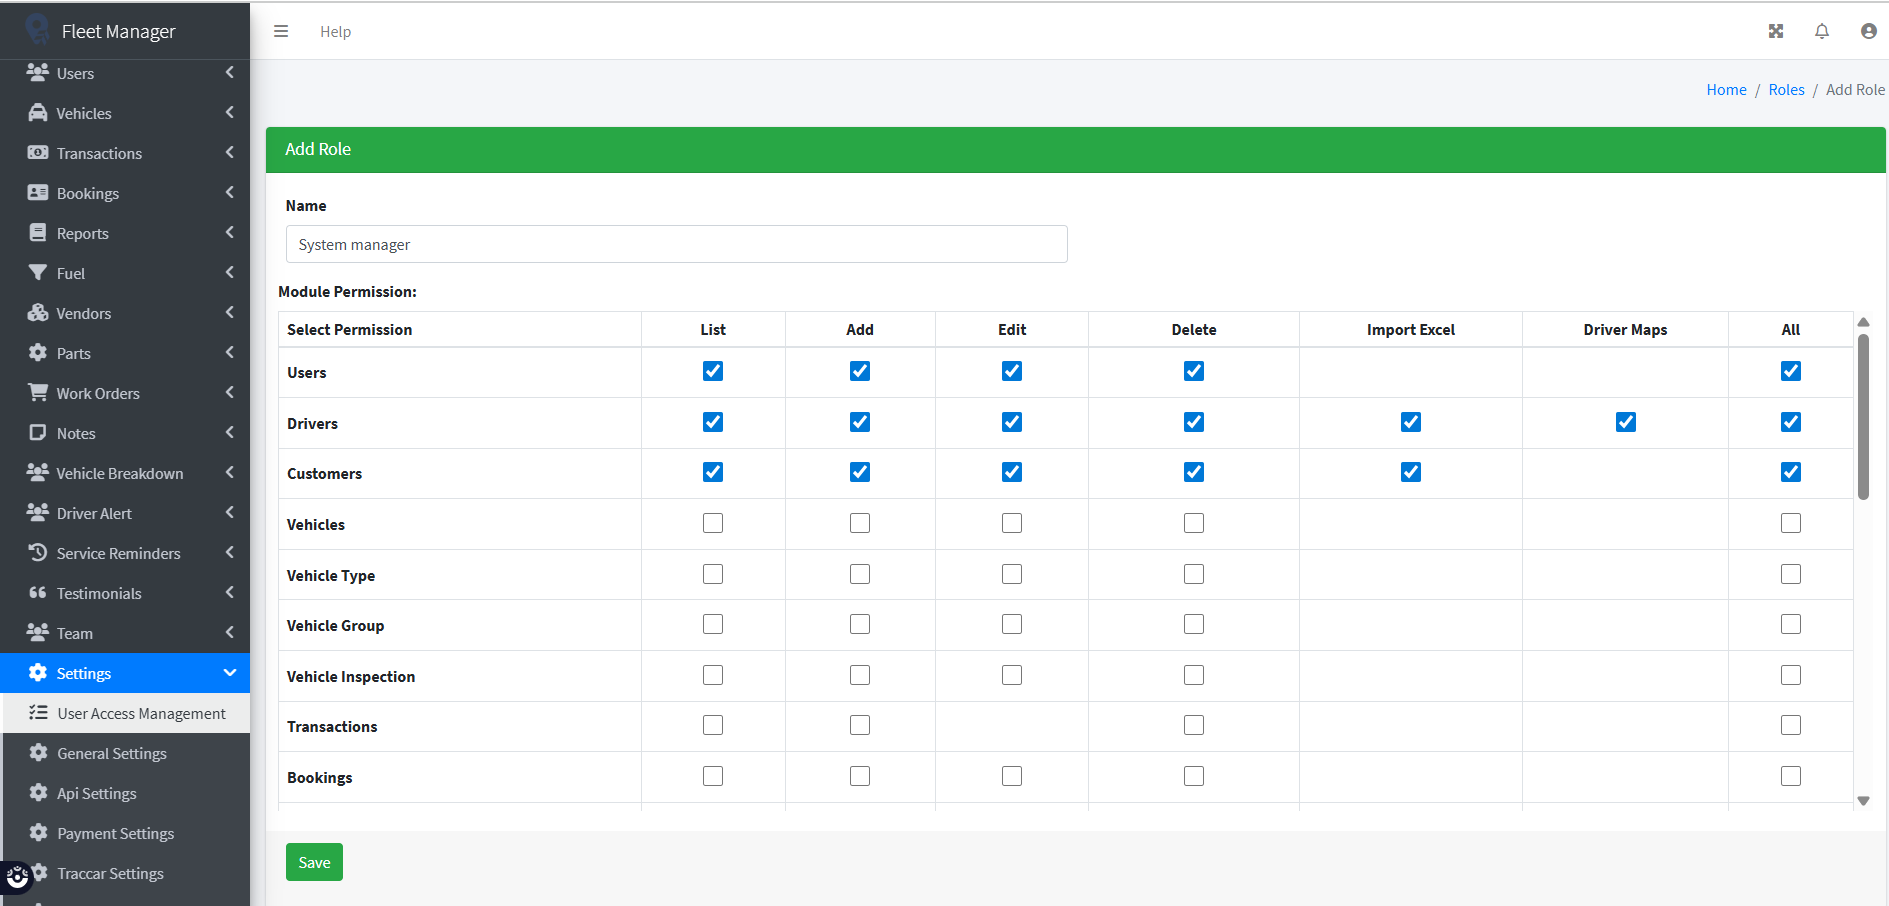Uncheck Driver Maps permission for Drivers
Screen dimensions: 1889x906
[1625, 422]
